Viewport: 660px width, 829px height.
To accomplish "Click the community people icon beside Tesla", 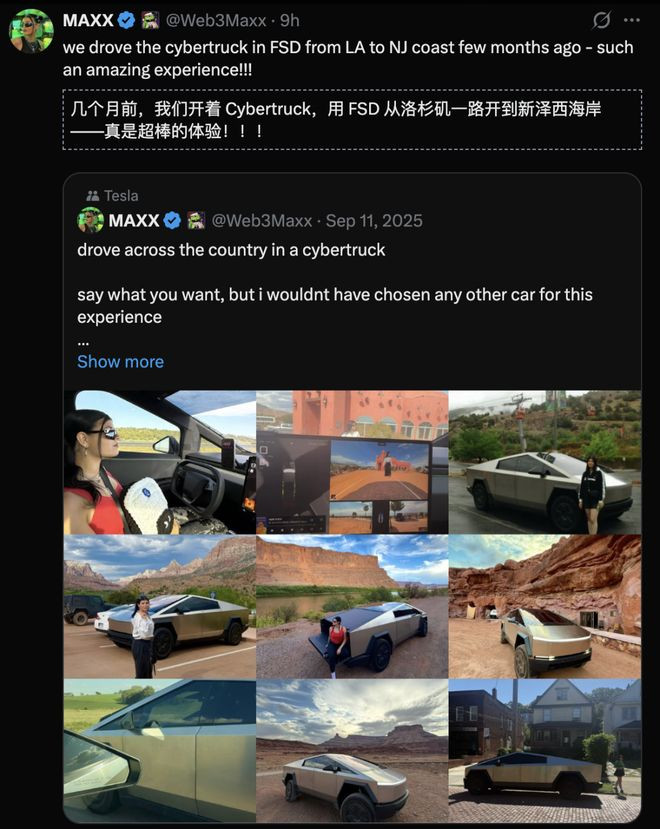I will click(x=93, y=196).
